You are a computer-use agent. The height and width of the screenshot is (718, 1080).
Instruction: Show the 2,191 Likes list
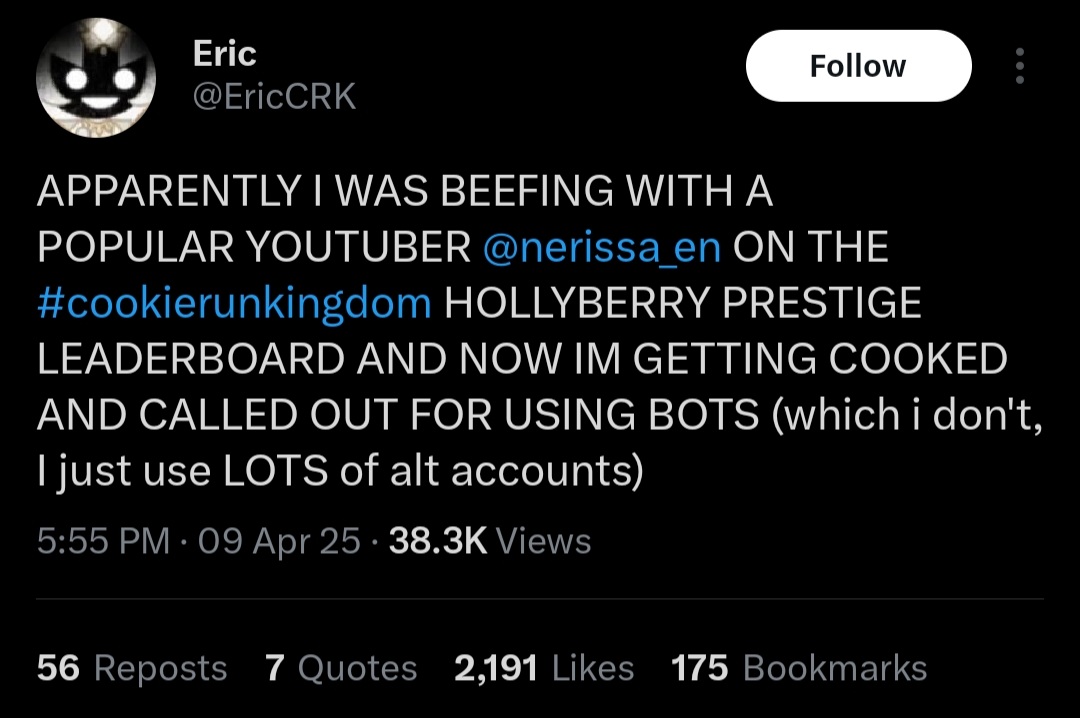point(544,668)
